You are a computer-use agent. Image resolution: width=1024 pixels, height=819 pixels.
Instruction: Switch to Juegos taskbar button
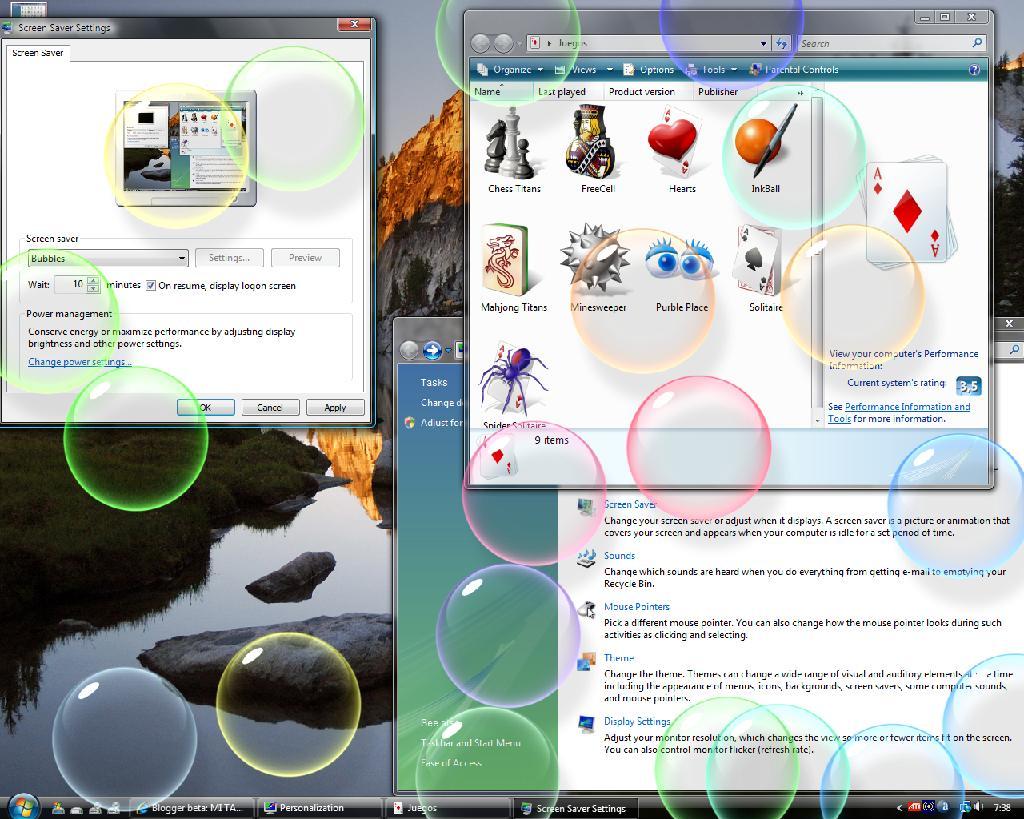(446, 808)
